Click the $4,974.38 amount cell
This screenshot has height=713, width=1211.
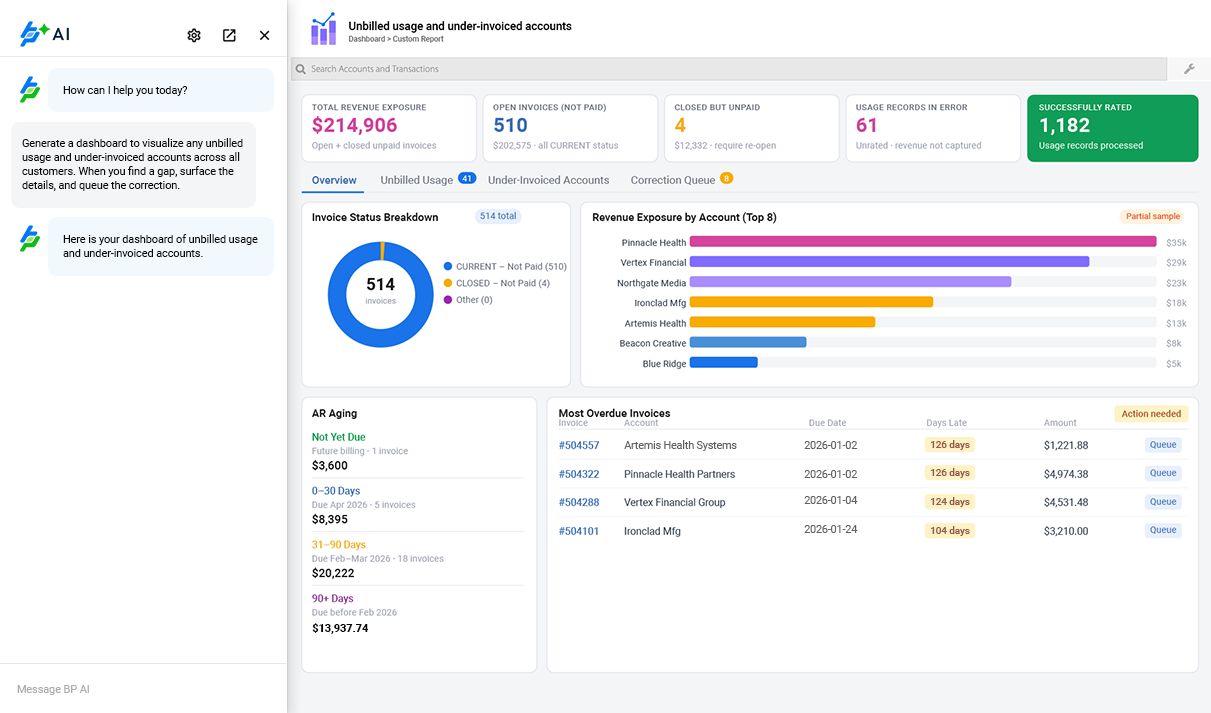(x=1066, y=474)
